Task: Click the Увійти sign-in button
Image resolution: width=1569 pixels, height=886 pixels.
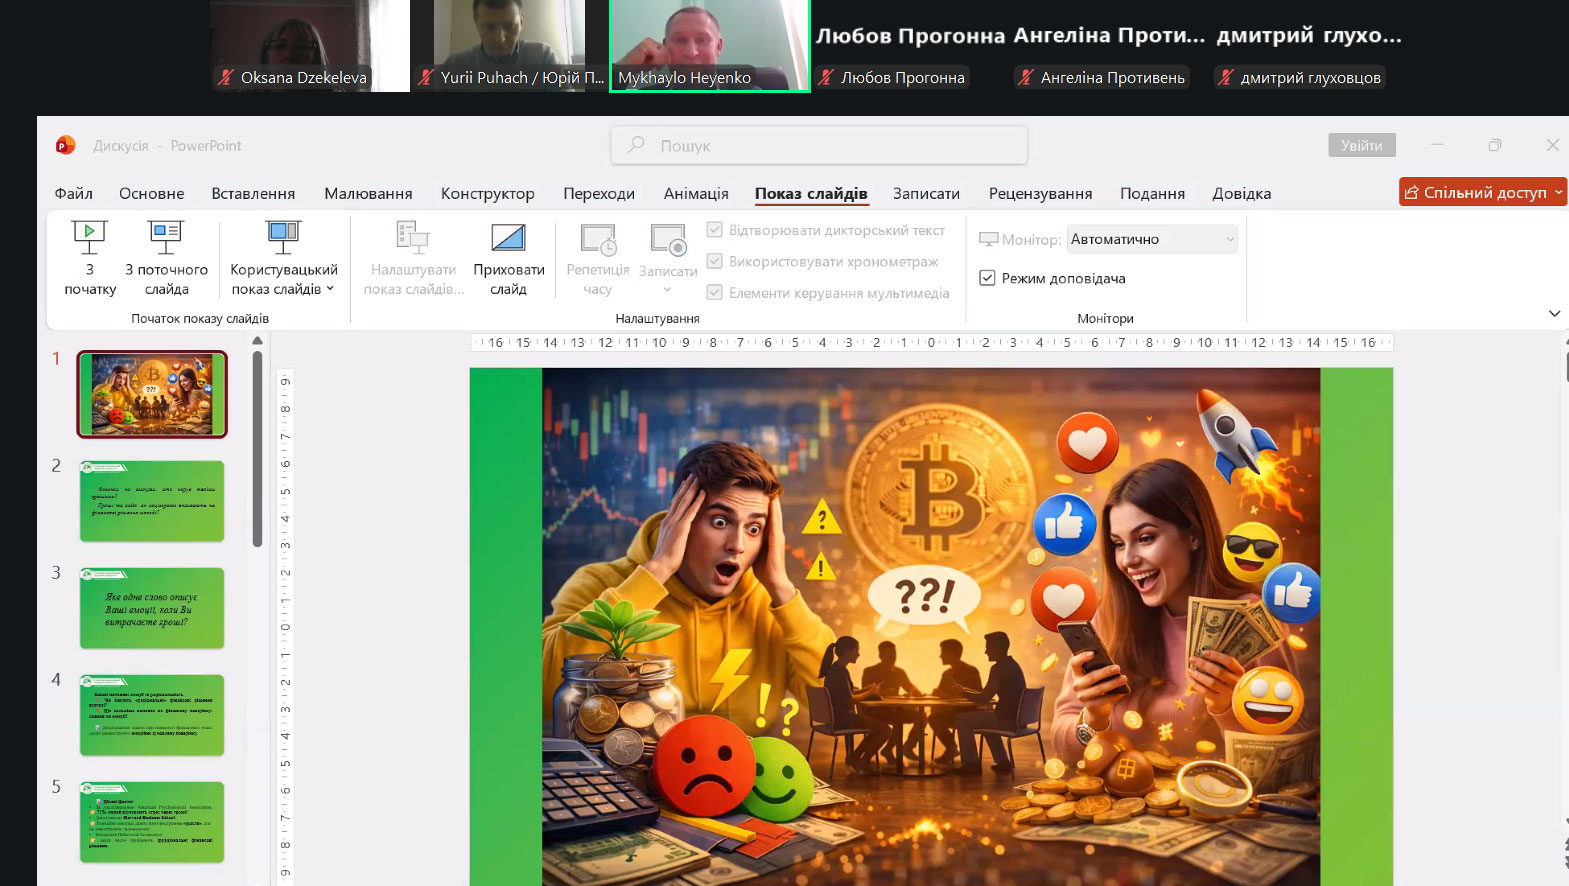Action: [1361, 146]
